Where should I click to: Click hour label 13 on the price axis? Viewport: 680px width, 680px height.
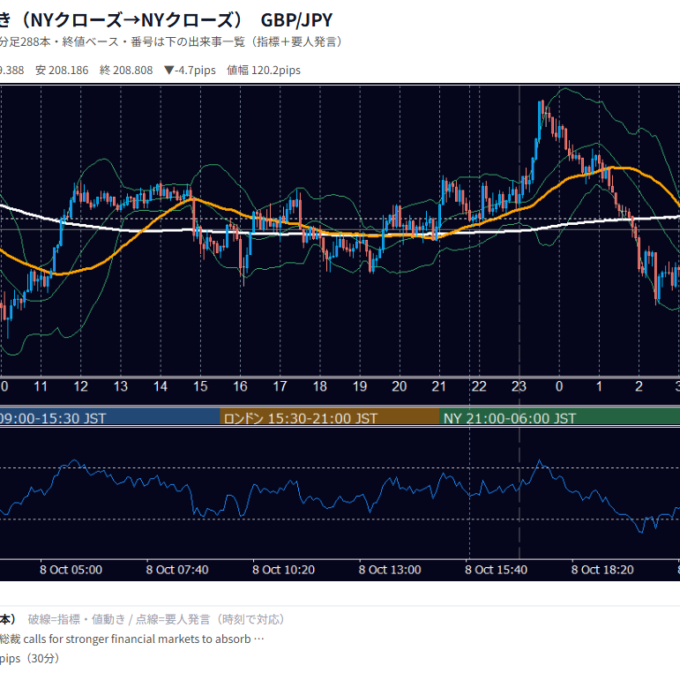(121, 386)
